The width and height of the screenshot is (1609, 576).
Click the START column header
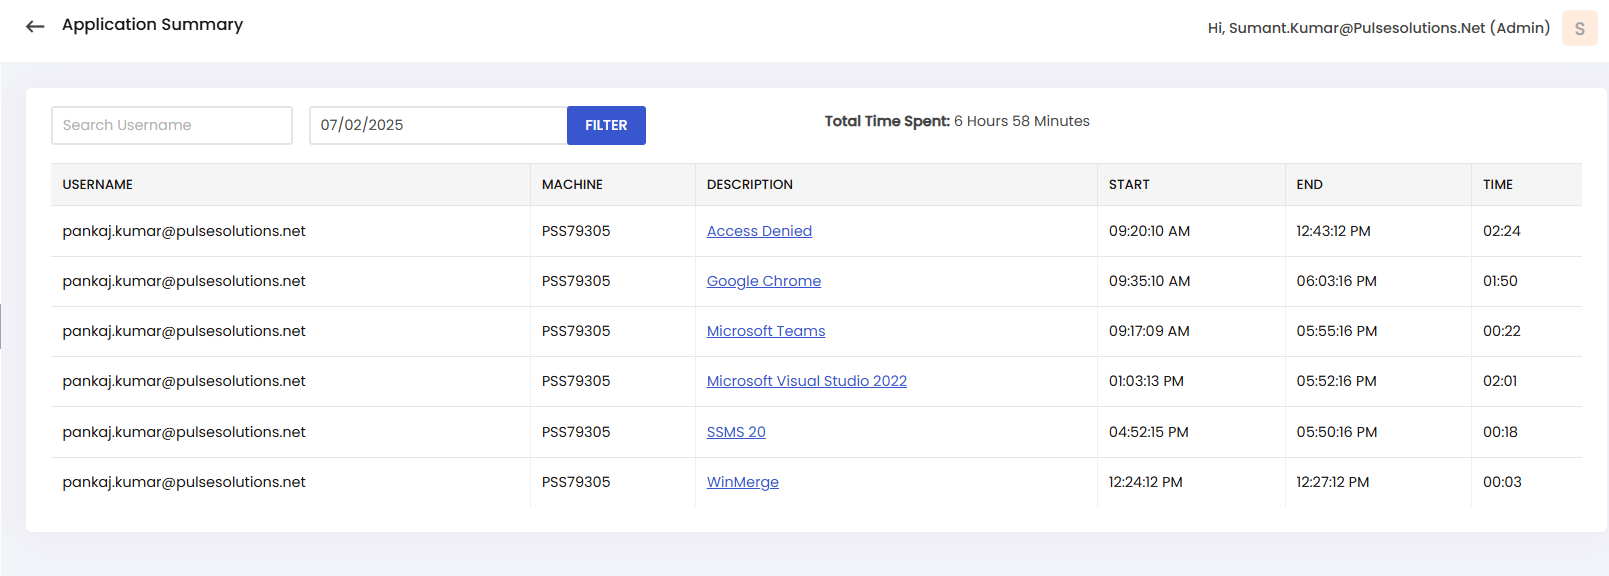[x=1129, y=185]
